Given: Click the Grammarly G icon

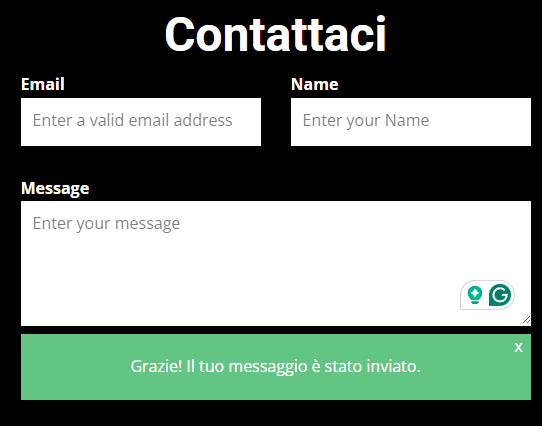Looking at the screenshot, I should [x=500, y=295].
